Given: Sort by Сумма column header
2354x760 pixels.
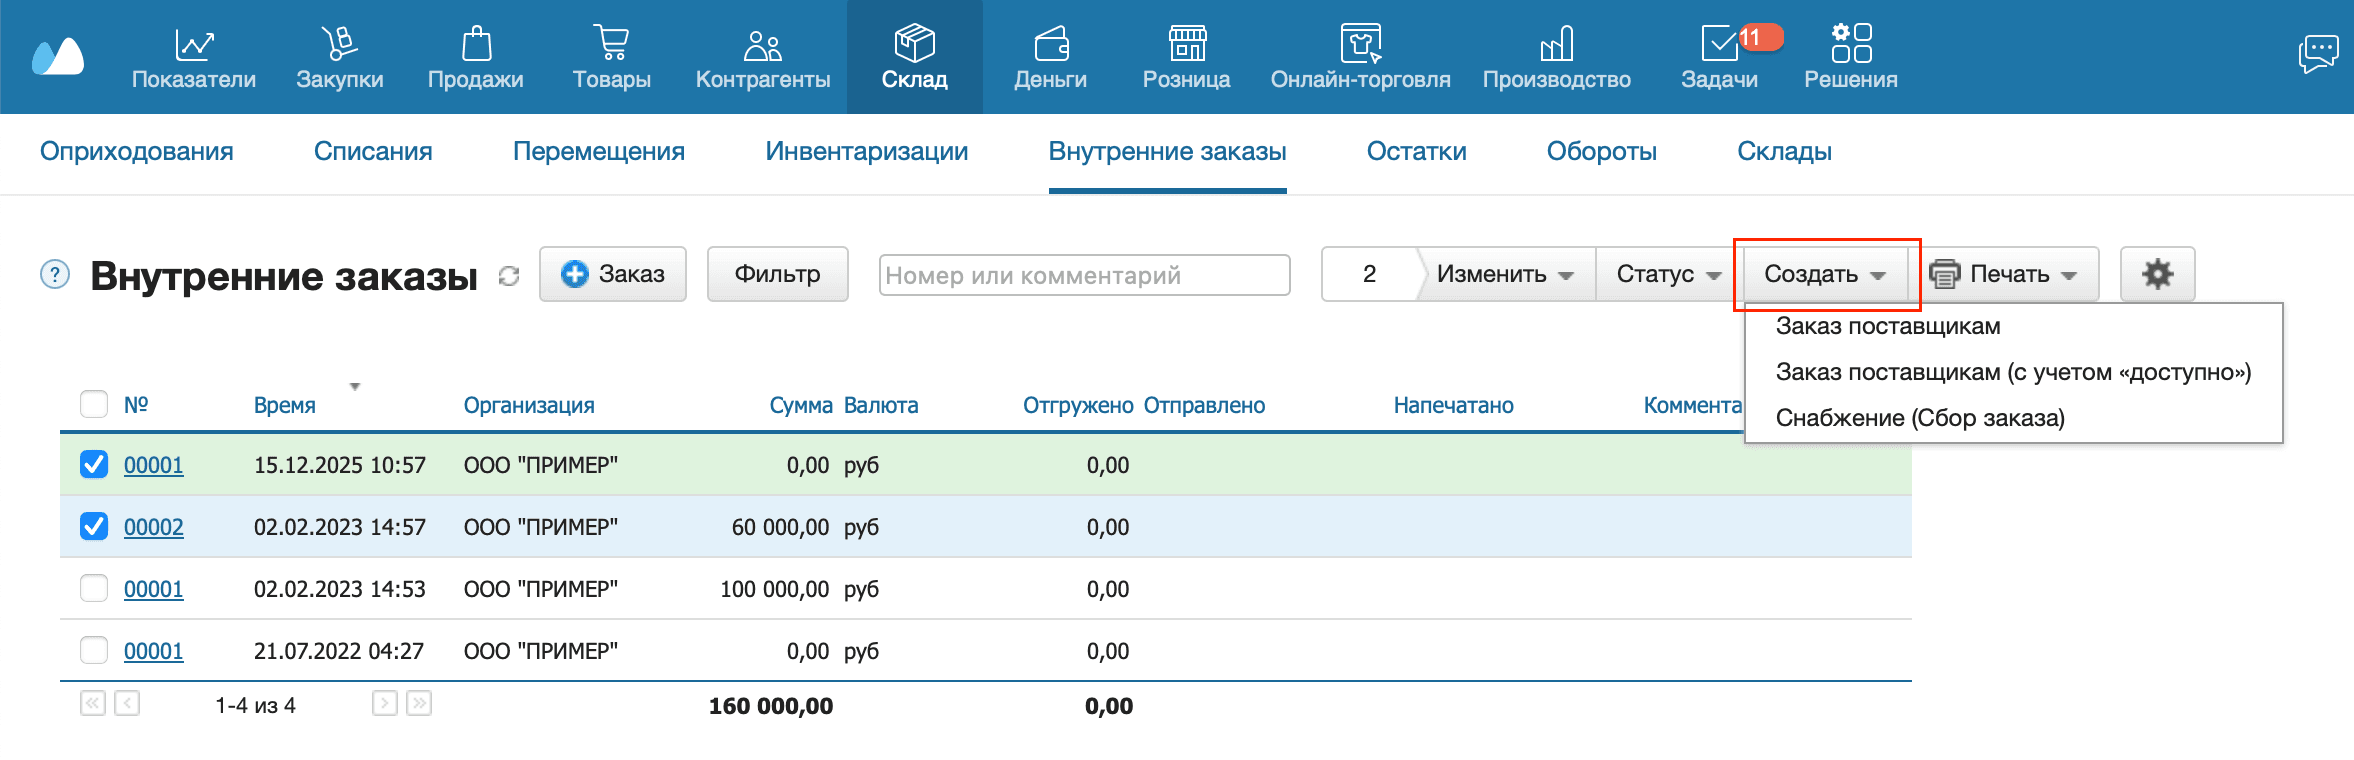Looking at the screenshot, I should [x=801, y=405].
